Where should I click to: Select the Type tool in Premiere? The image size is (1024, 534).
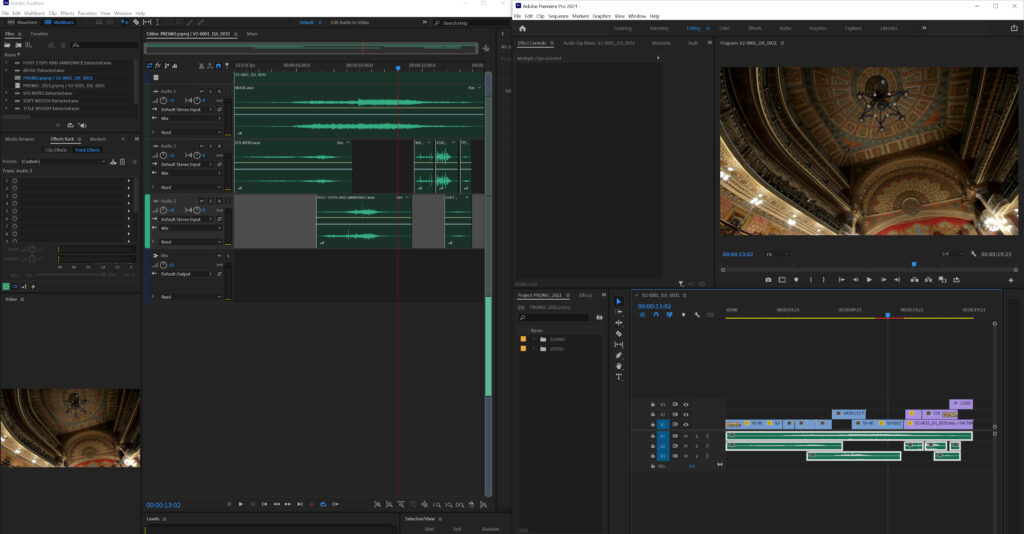tap(619, 376)
